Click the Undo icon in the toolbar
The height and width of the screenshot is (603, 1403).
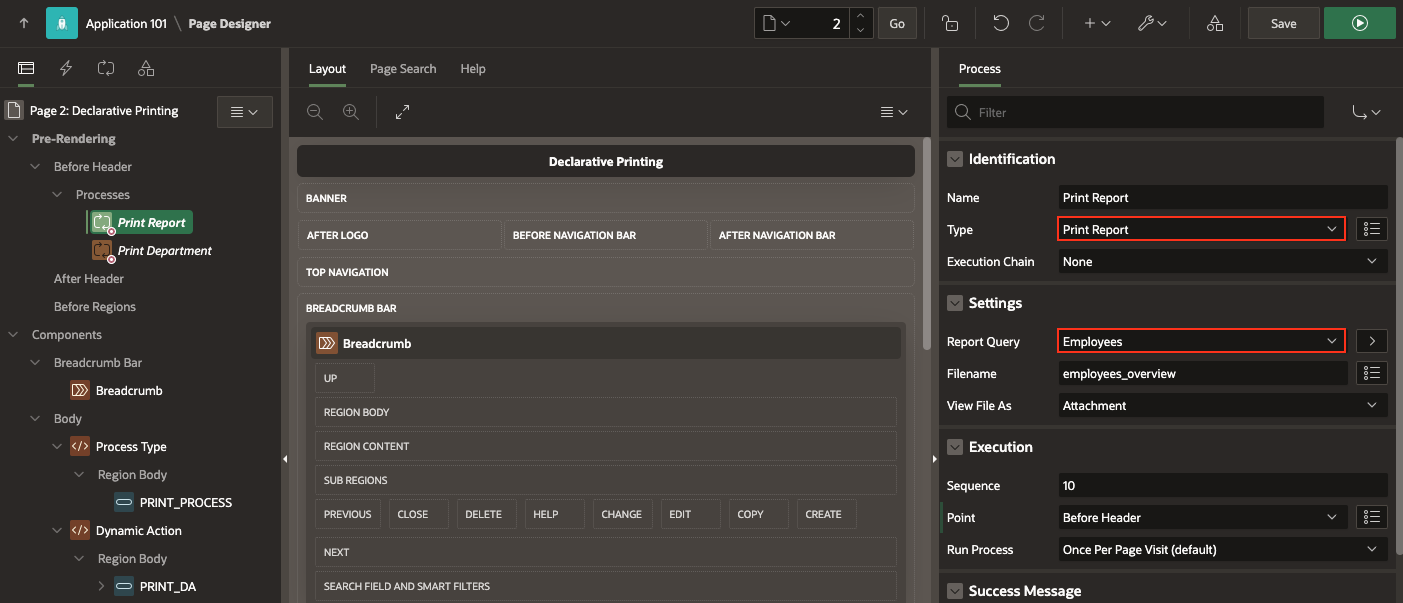(x=1001, y=22)
